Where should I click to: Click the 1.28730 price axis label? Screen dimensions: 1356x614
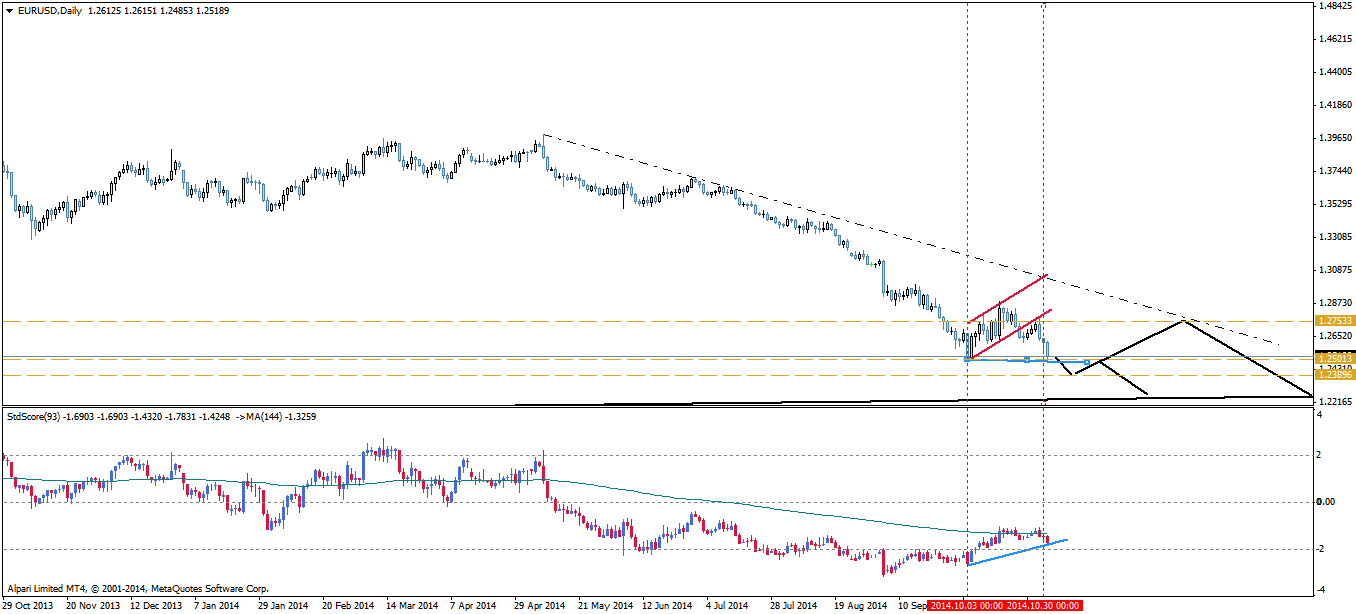coord(1335,302)
